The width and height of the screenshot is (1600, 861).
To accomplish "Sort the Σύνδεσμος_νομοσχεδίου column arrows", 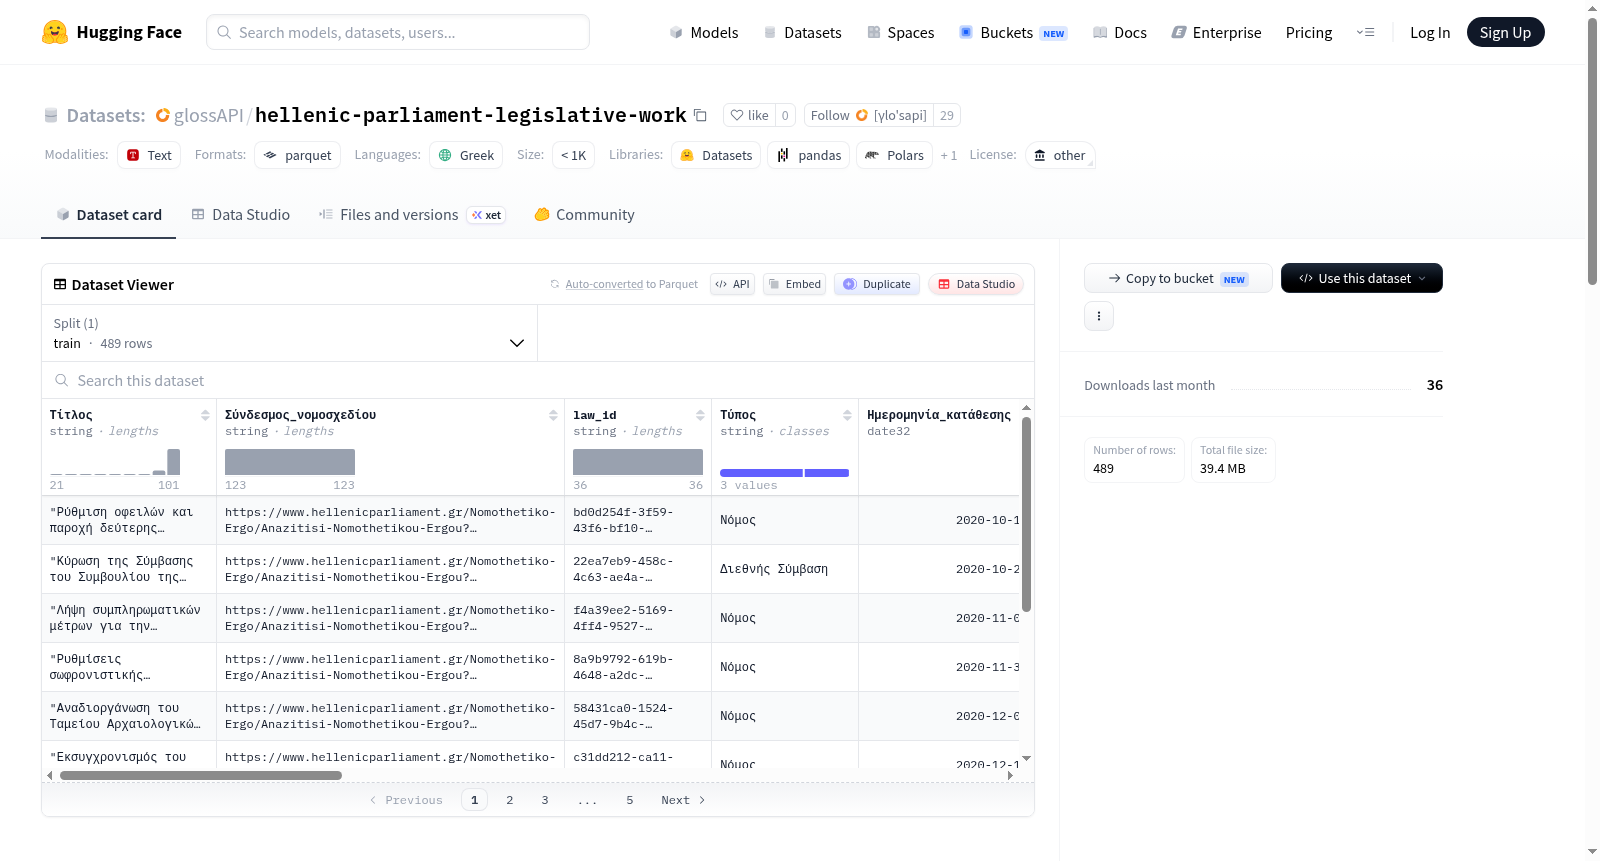I will pos(553,415).
